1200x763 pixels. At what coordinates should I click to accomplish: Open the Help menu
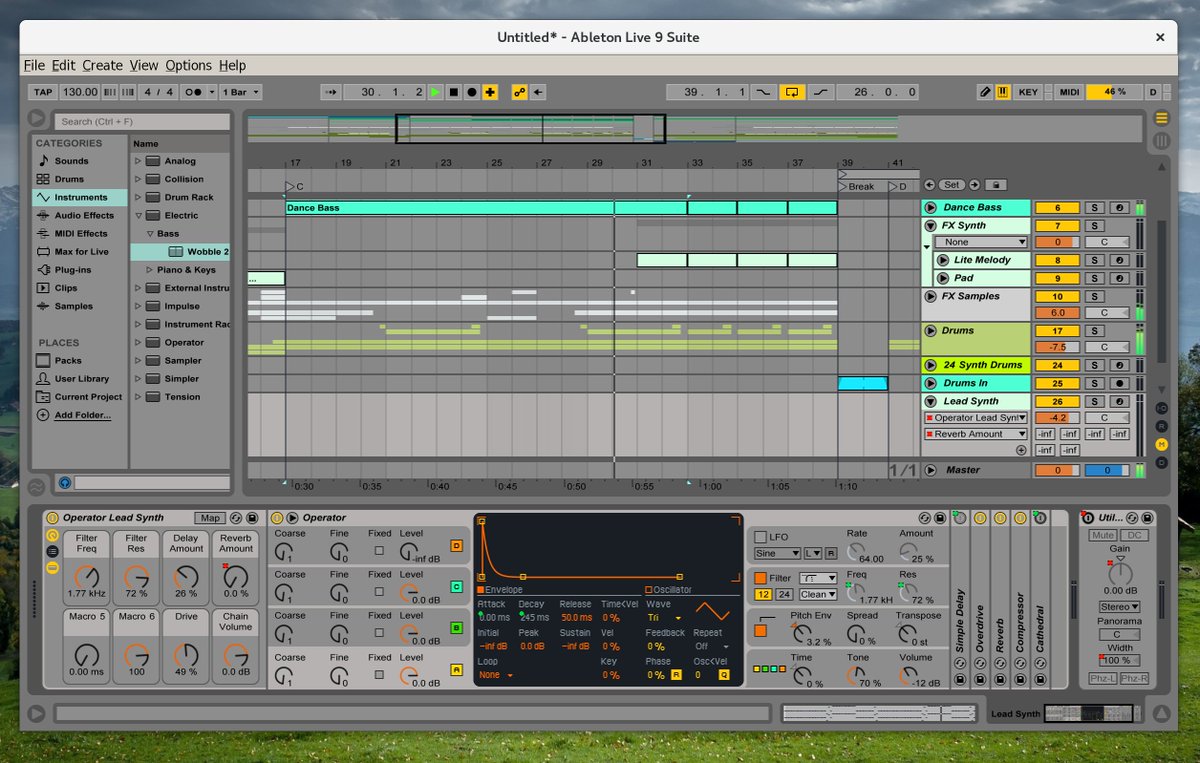tap(232, 65)
